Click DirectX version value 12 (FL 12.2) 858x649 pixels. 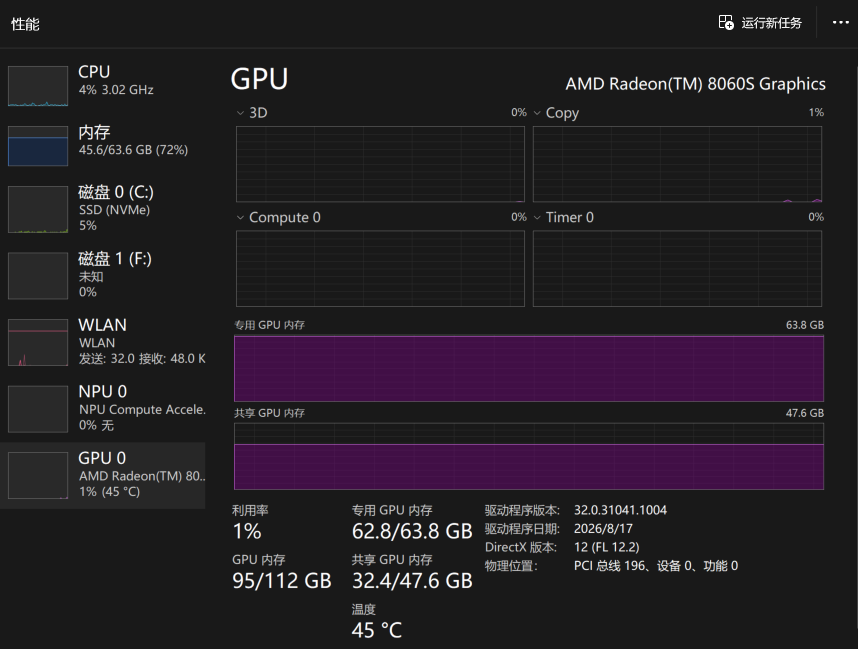coord(606,547)
